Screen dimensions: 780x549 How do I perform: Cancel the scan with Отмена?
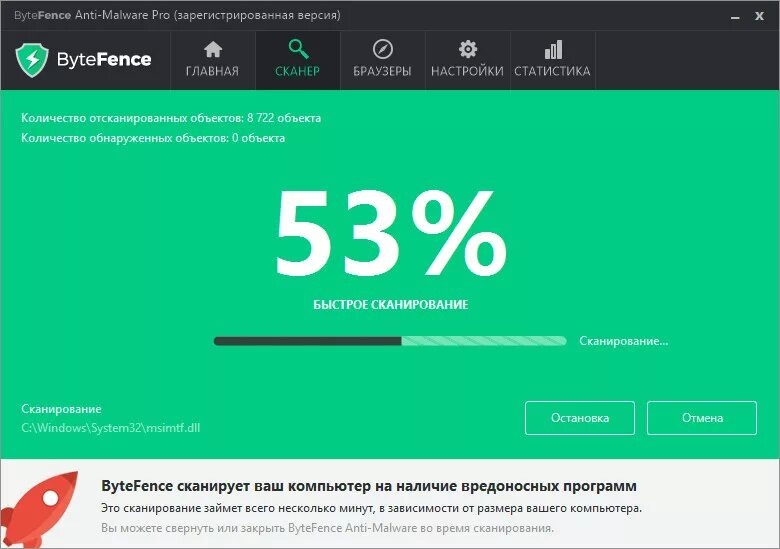702,418
